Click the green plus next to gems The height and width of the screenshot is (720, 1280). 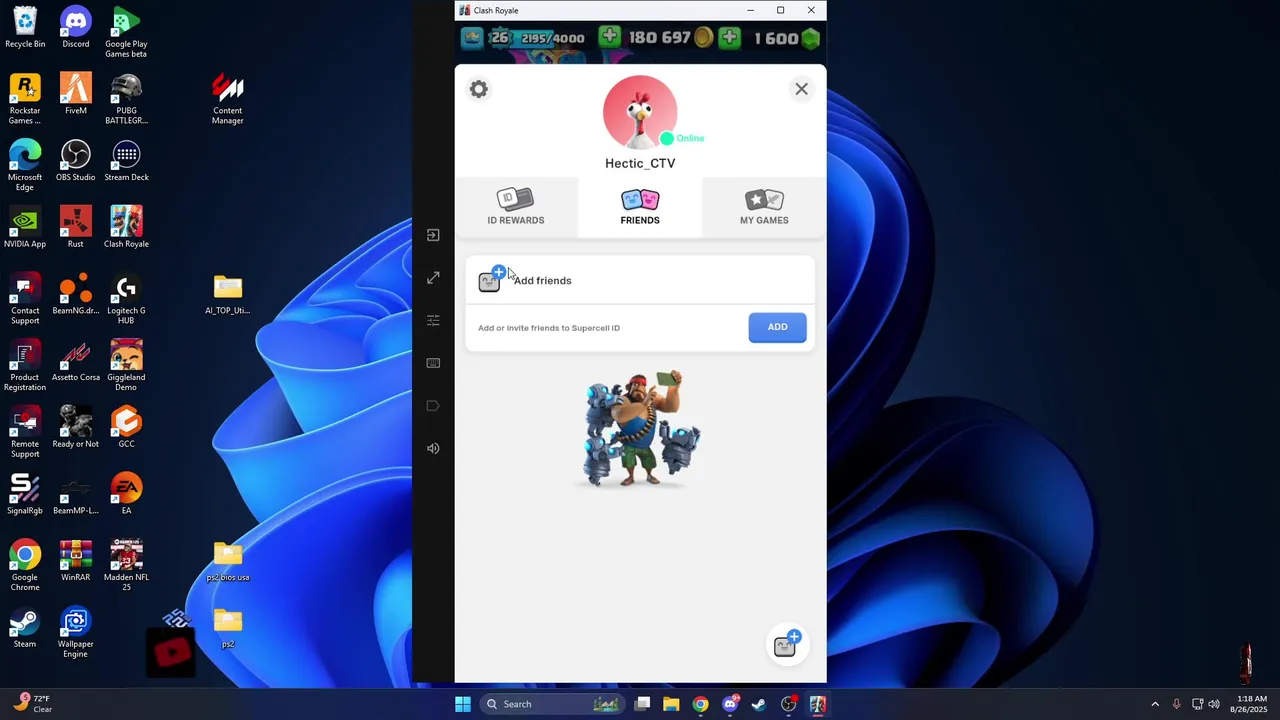click(x=729, y=37)
